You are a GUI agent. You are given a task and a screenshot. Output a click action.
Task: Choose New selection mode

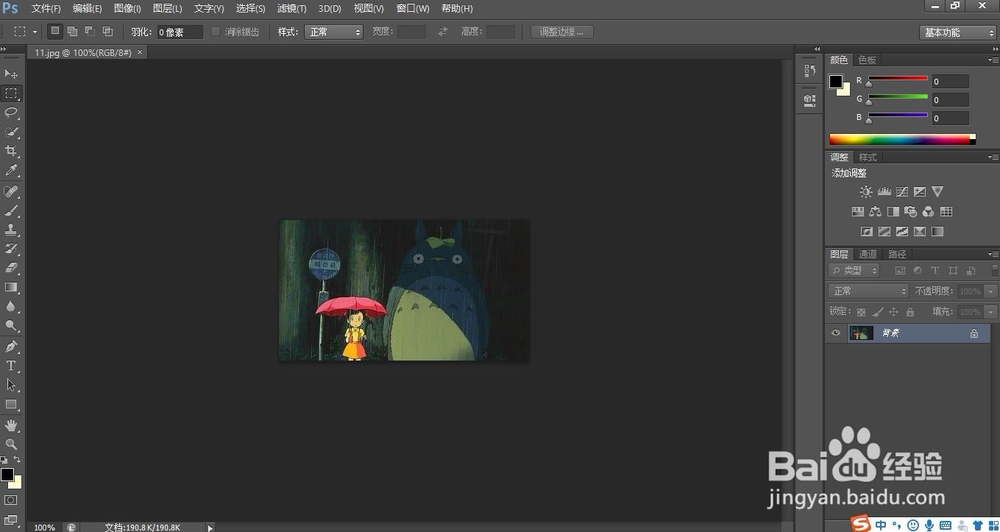pos(55,31)
